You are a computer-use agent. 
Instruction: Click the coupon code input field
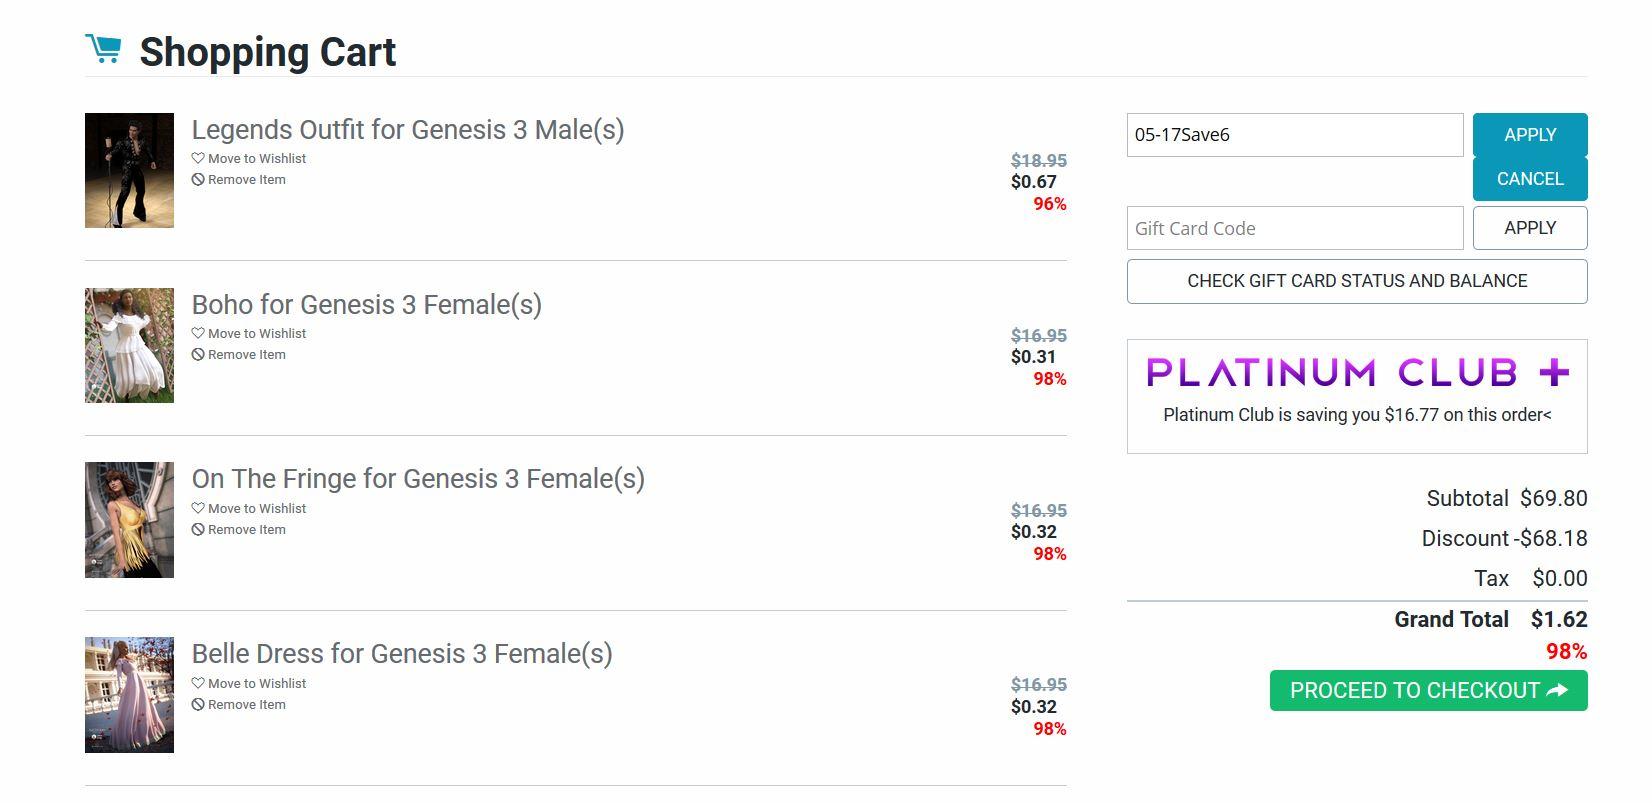[1294, 135]
